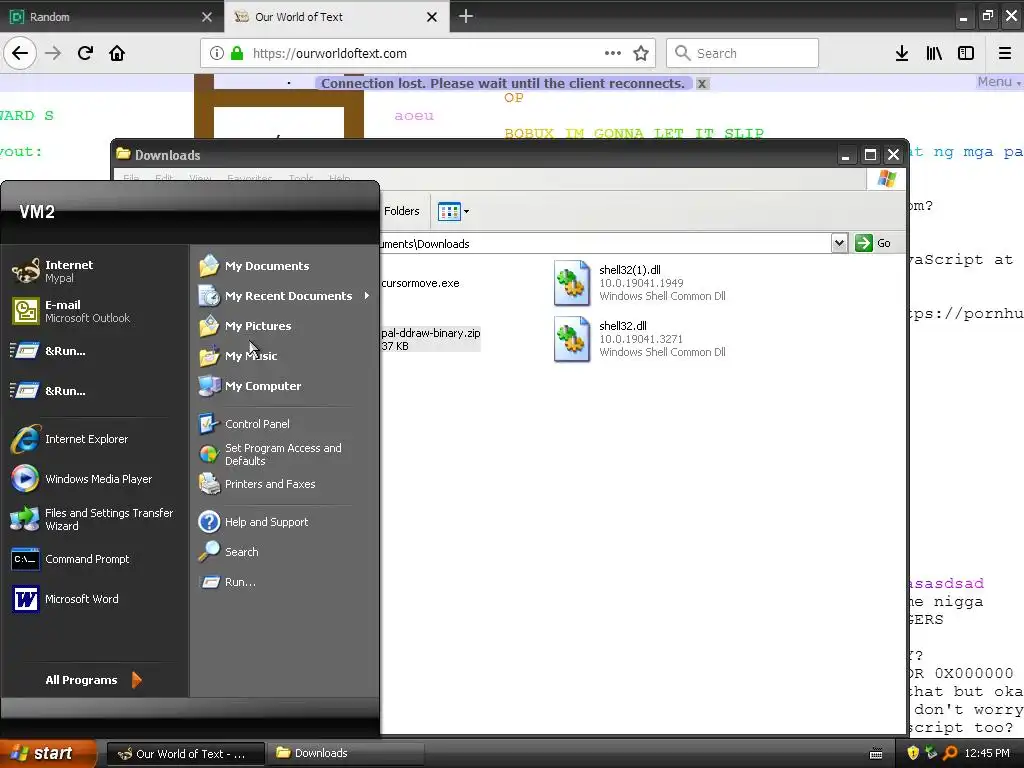
Task: Open a new browser tab
Action: [466, 16]
